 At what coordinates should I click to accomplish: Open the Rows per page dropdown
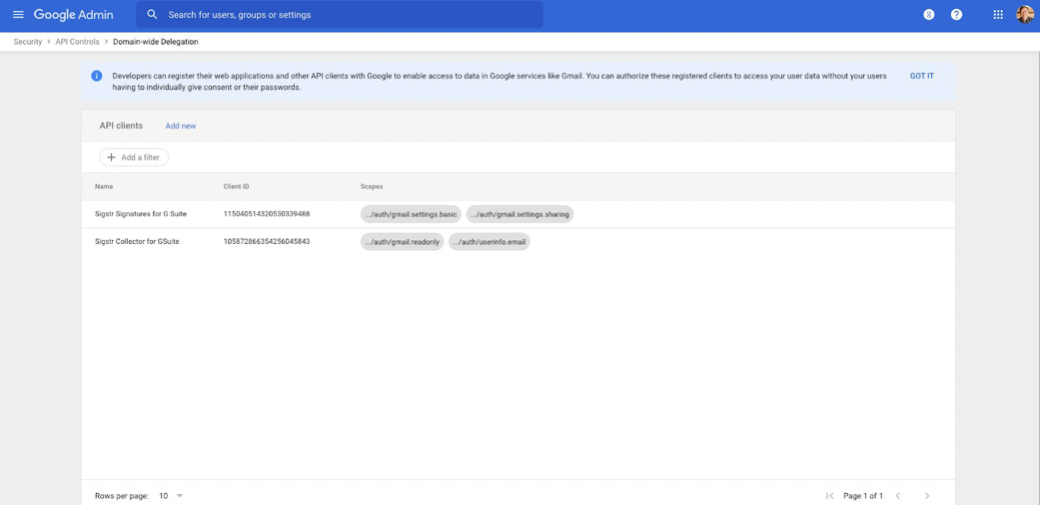(x=171, y=496)
